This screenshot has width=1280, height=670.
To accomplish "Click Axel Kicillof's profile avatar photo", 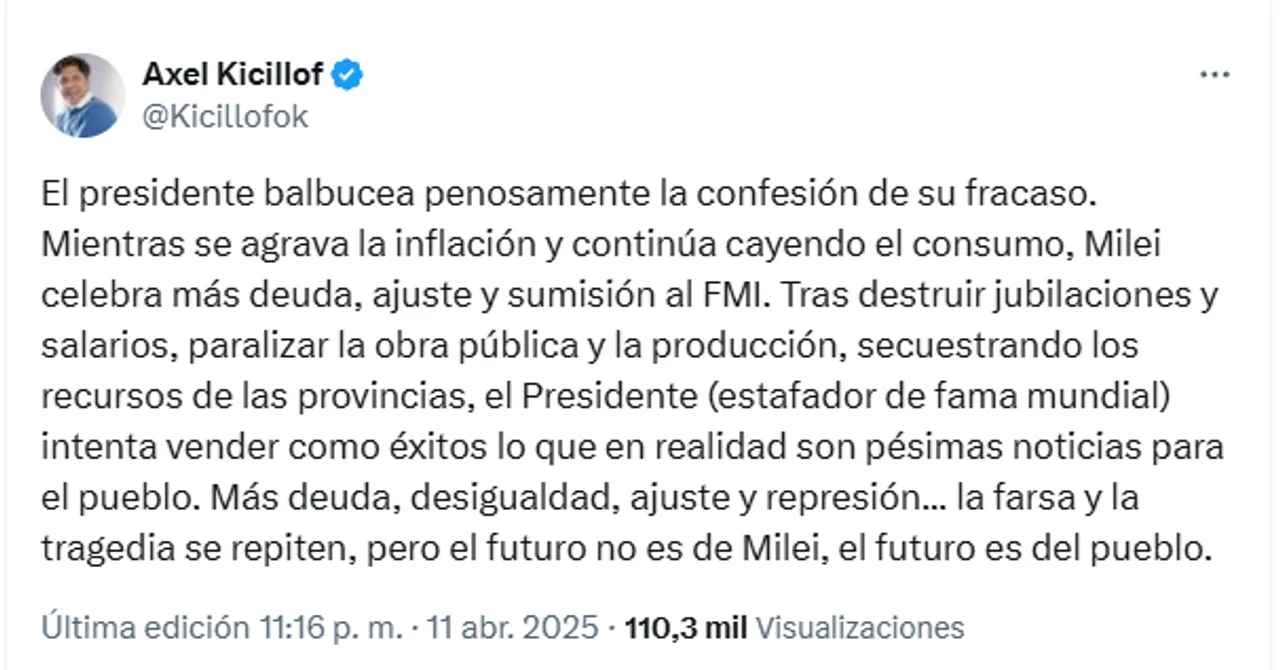I will click(x=82, y=96).
